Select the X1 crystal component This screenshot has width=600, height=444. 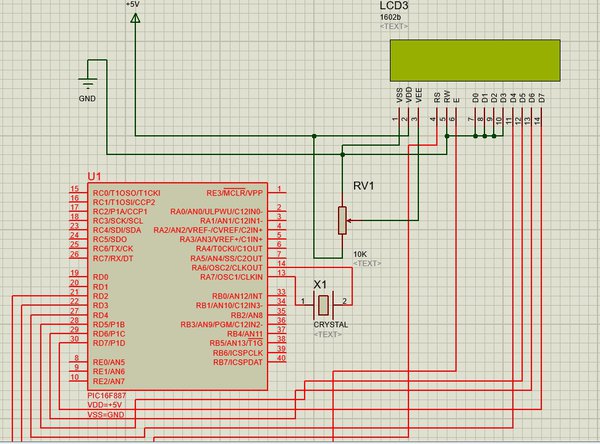click(x=324, y=305)
